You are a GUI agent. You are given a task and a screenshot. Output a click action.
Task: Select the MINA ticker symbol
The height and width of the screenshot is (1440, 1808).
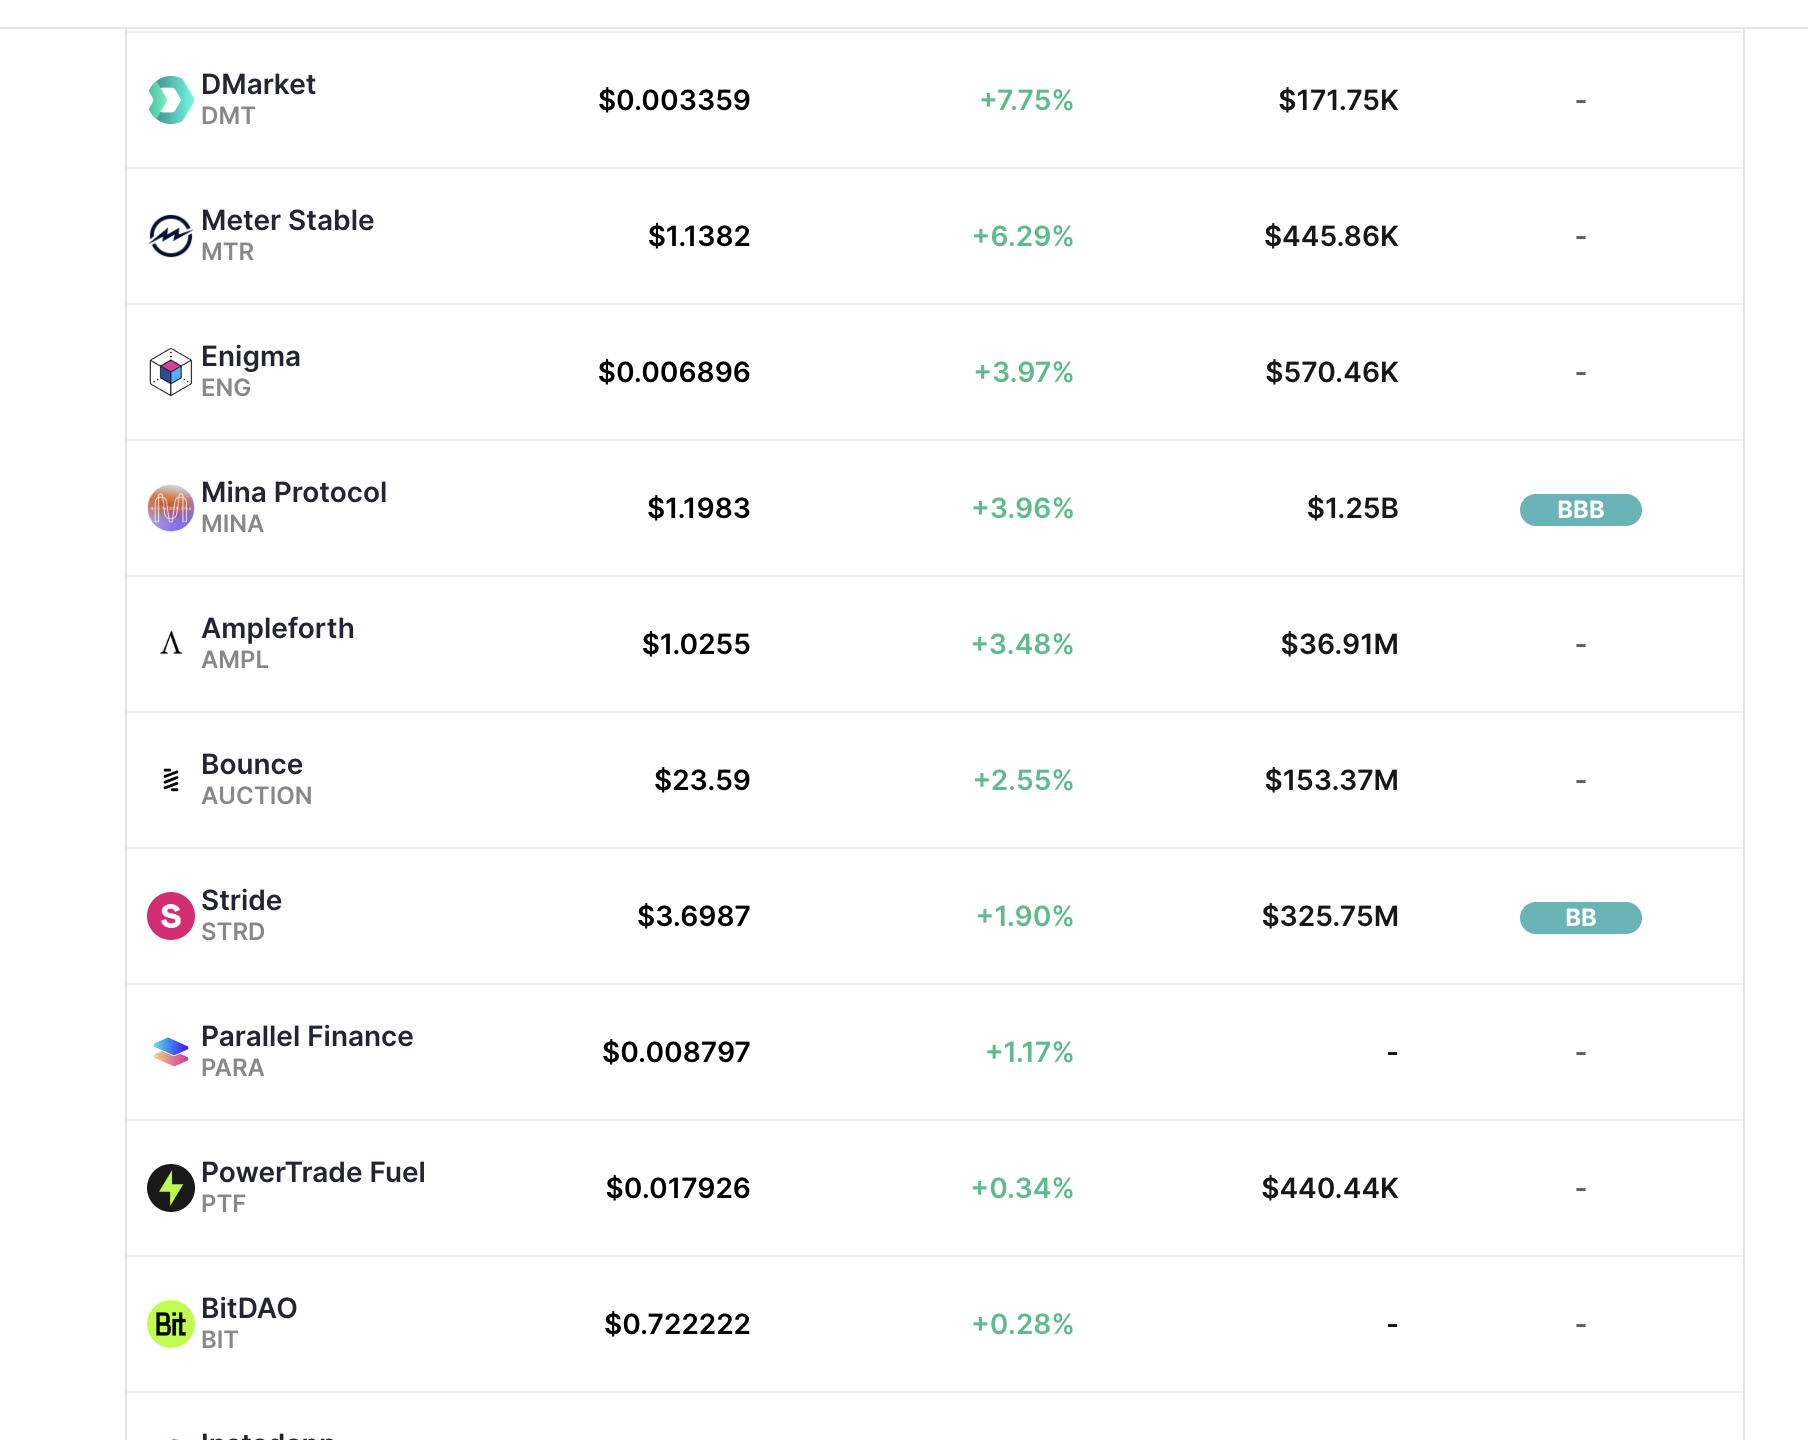coord(232,524)
